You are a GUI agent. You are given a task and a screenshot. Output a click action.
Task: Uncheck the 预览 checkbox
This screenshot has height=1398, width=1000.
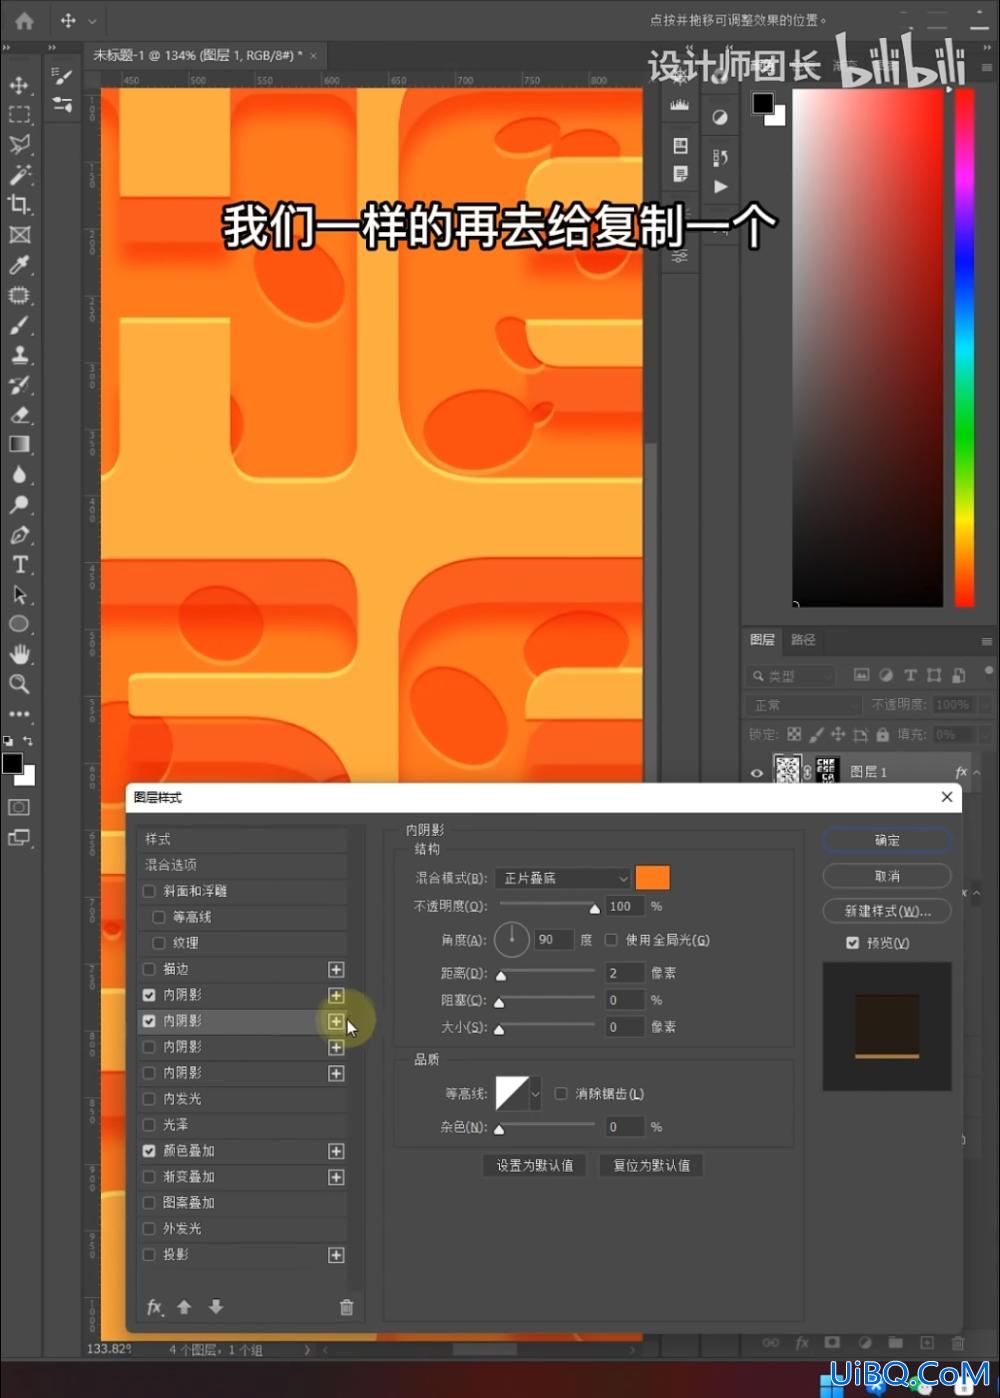pos(852,943)
